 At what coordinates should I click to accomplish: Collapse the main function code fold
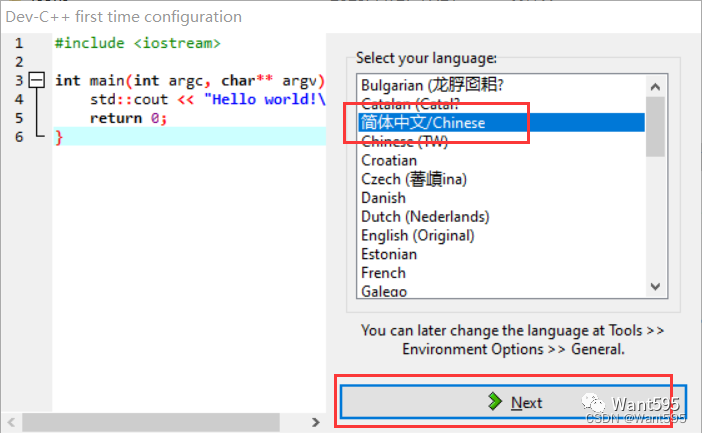point(37,80)
